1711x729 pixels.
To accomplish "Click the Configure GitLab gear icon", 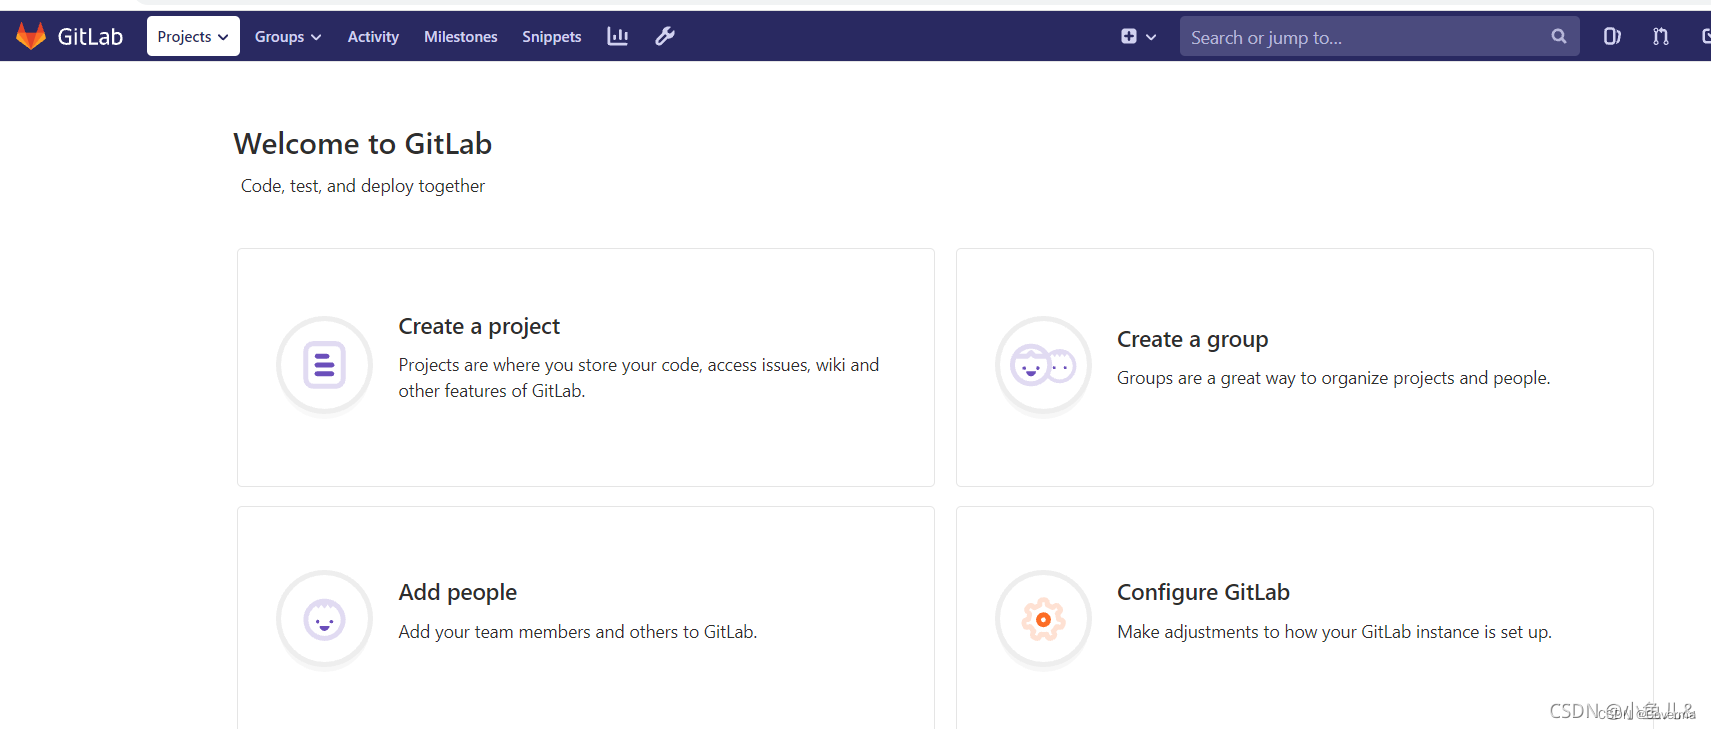I will pos(1043,620).
